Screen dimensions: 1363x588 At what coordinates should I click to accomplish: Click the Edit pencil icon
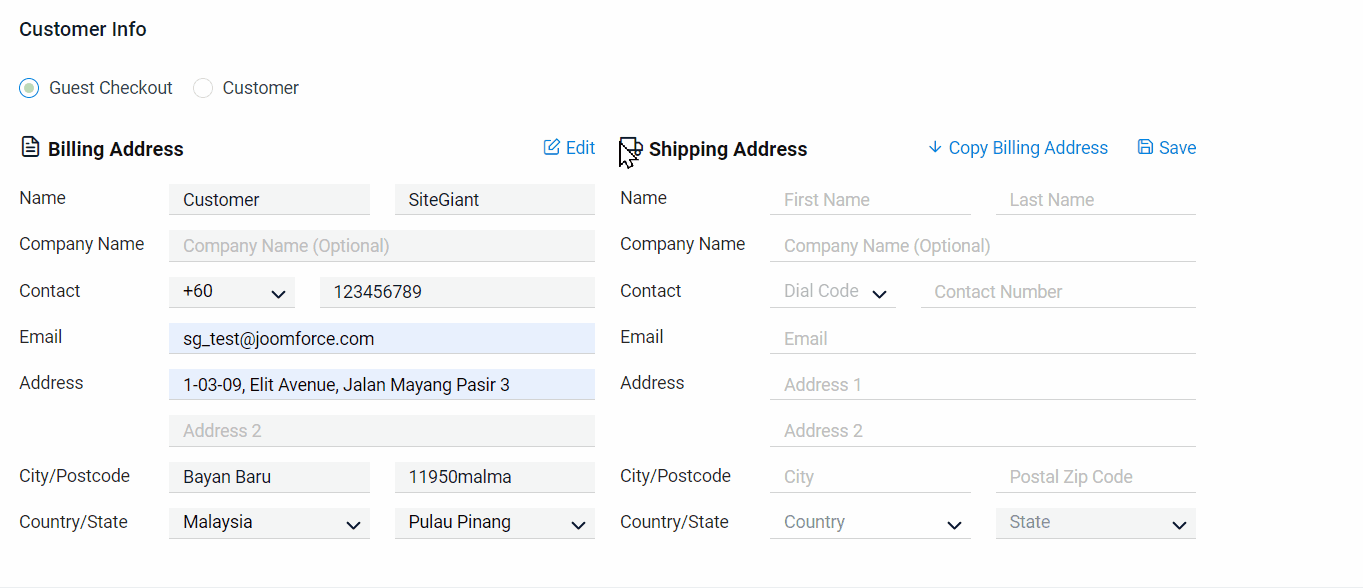click(x=552, y=148)
